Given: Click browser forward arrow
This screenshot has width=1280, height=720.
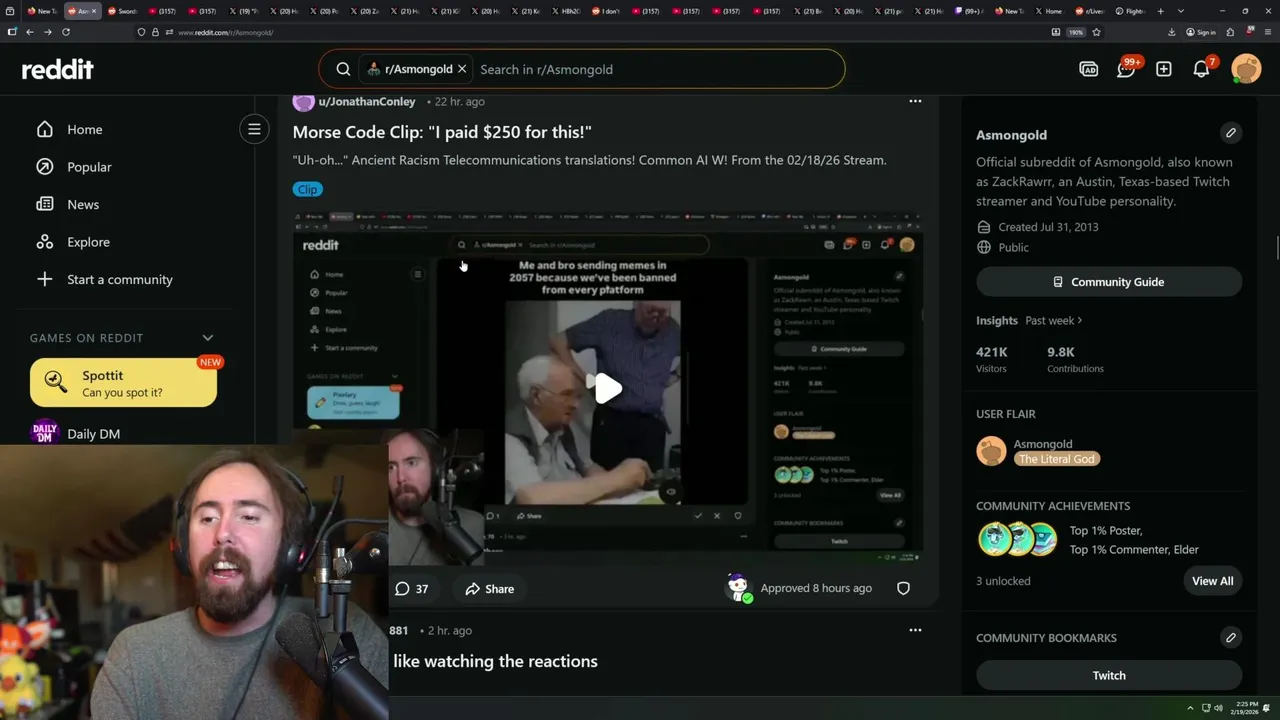Looking at the screenshot, I should point(47,32).
